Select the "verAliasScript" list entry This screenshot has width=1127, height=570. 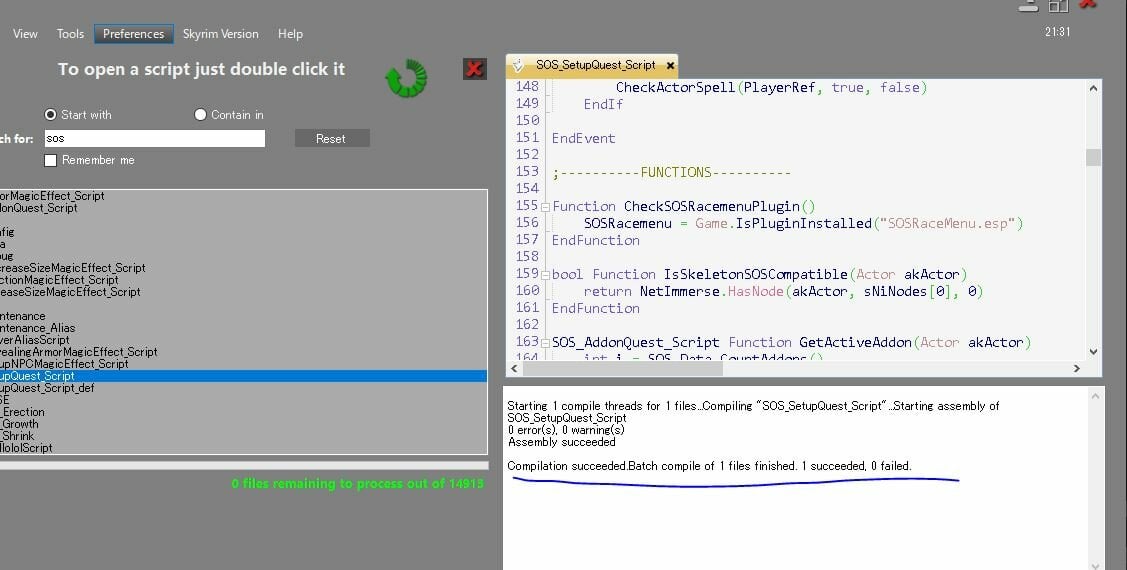click(34, 340)
